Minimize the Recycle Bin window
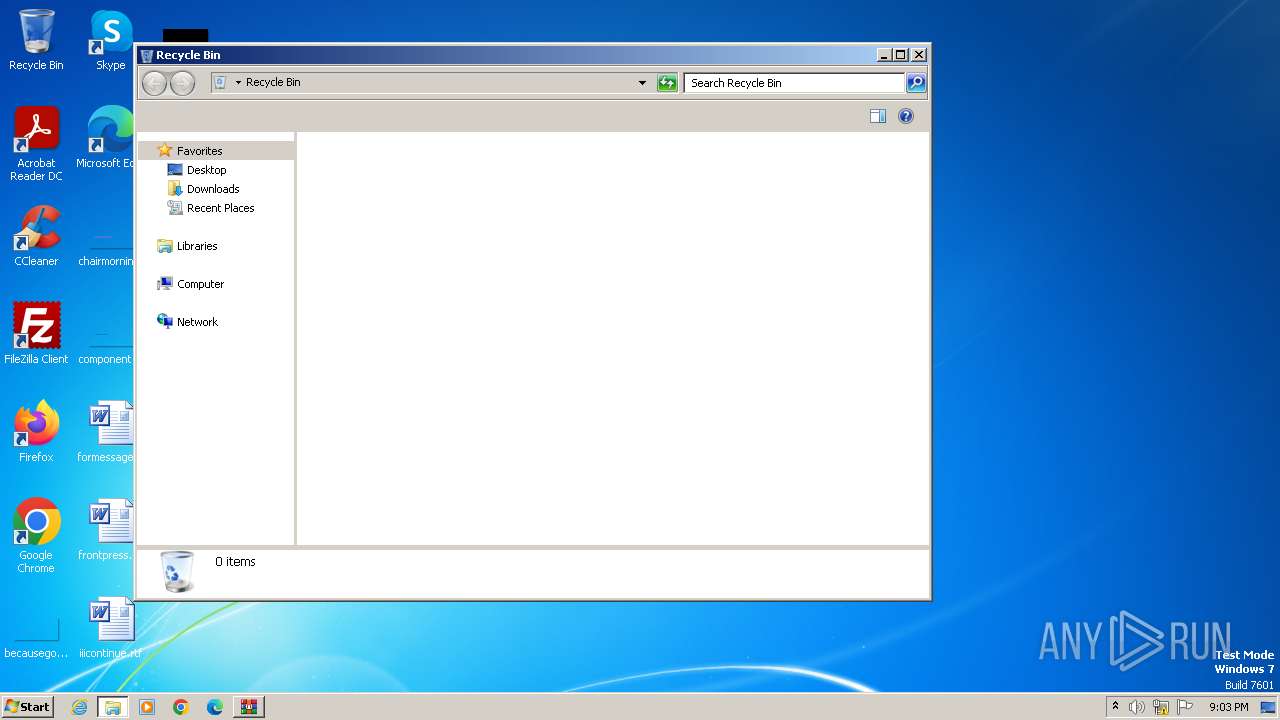 point(883,55)
